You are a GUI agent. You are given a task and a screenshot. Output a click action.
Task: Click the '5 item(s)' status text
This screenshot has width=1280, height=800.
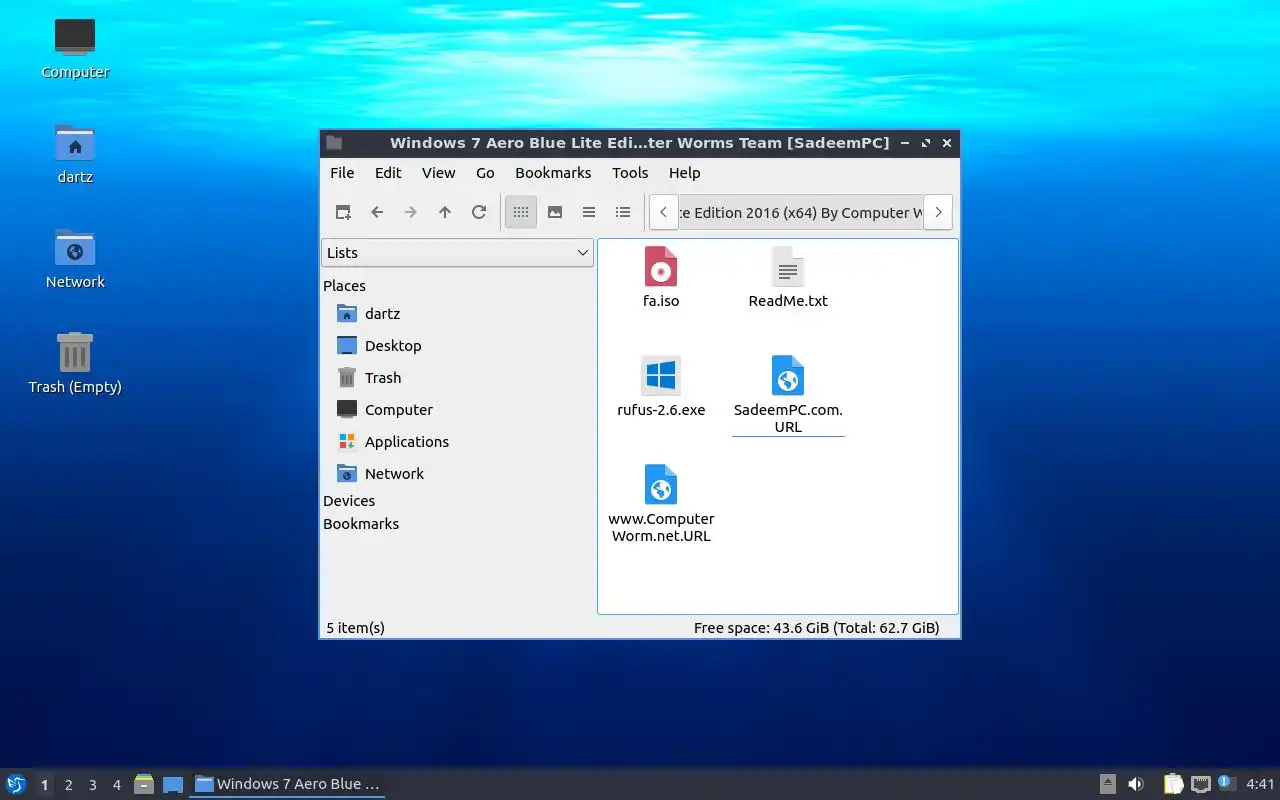coord(355,628)
